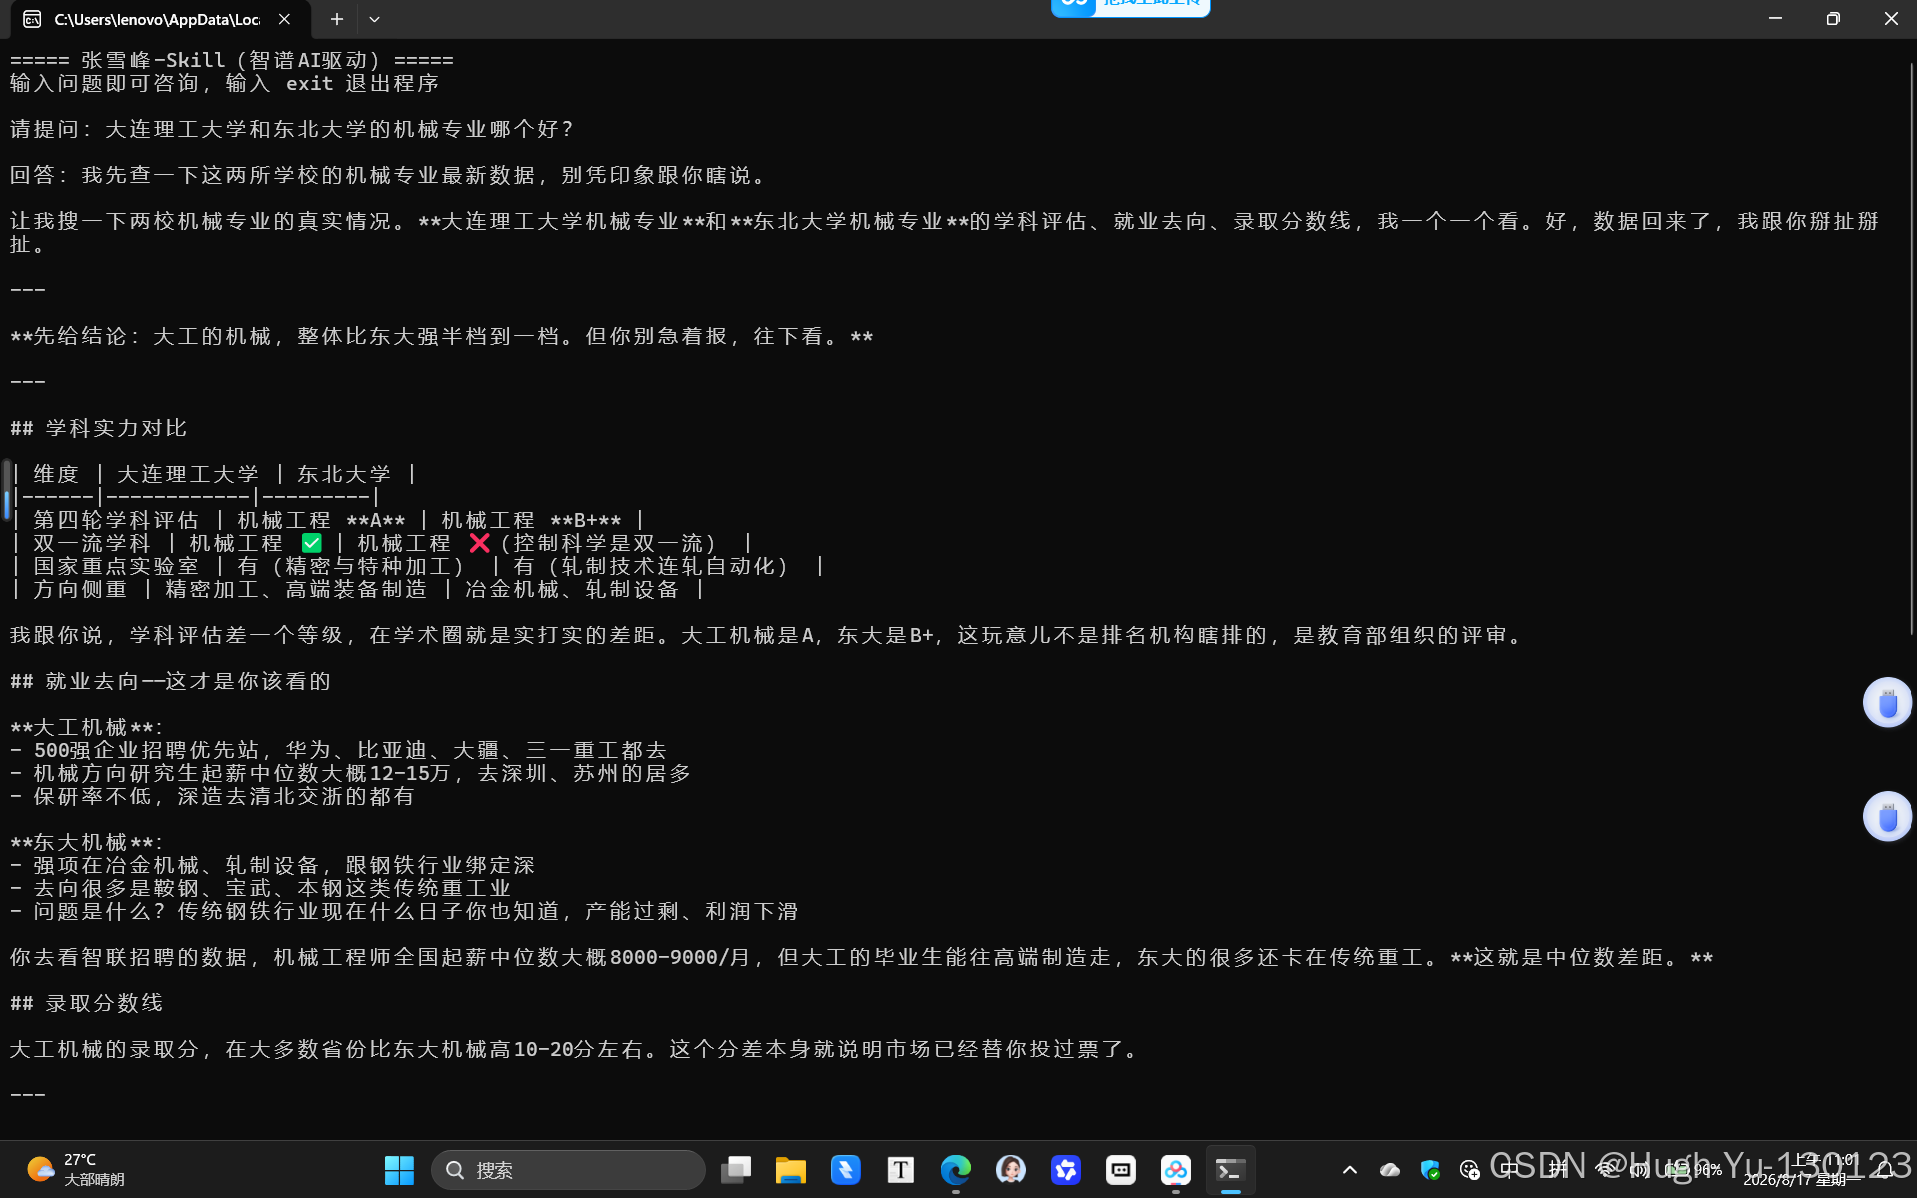Click the line '保研率不低, 深造去清北交浙的都有'
The width and height of the screenshot is (1917, 1198).
212,796
